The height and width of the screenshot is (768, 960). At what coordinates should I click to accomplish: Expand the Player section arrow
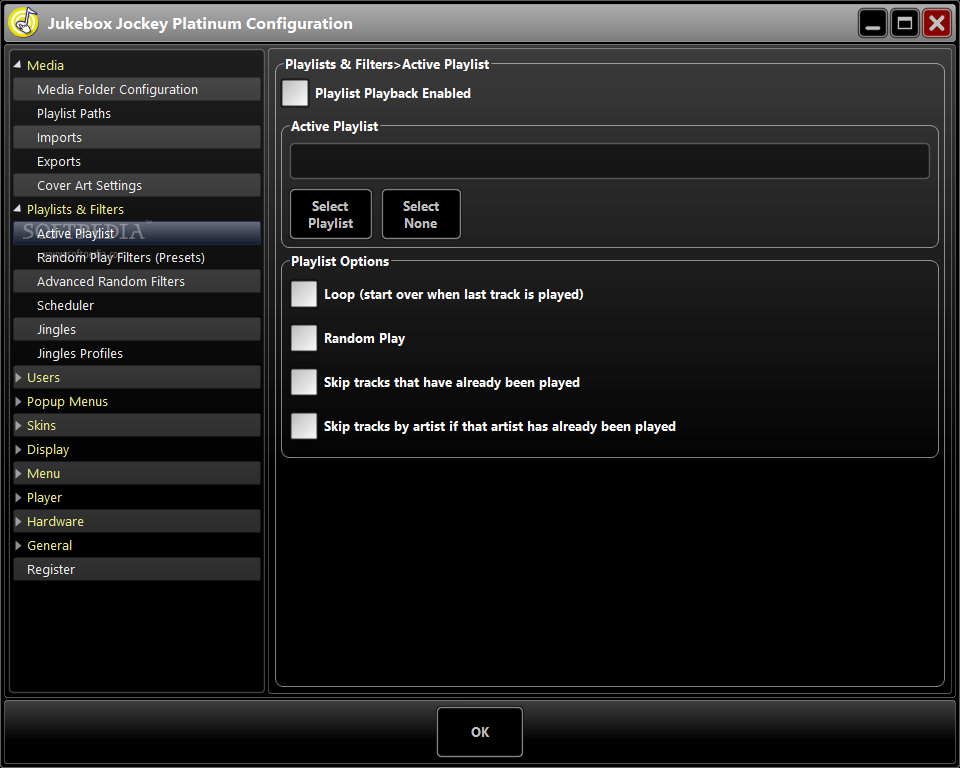(18, 497)
